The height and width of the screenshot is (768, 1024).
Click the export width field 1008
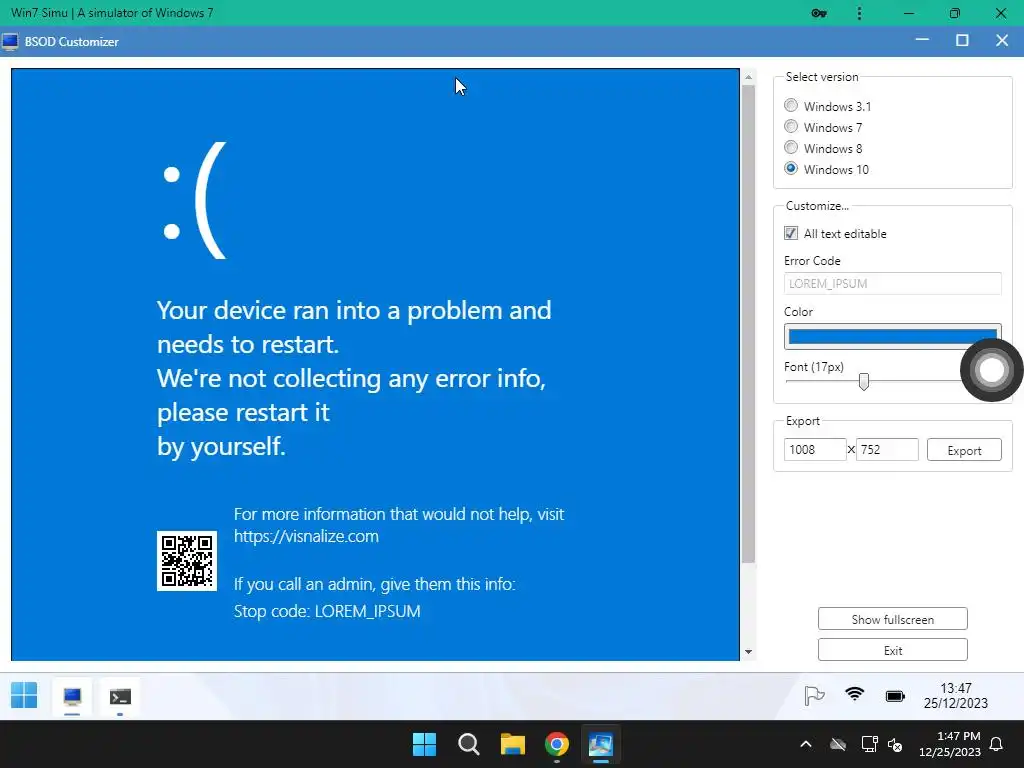[814, 449]
